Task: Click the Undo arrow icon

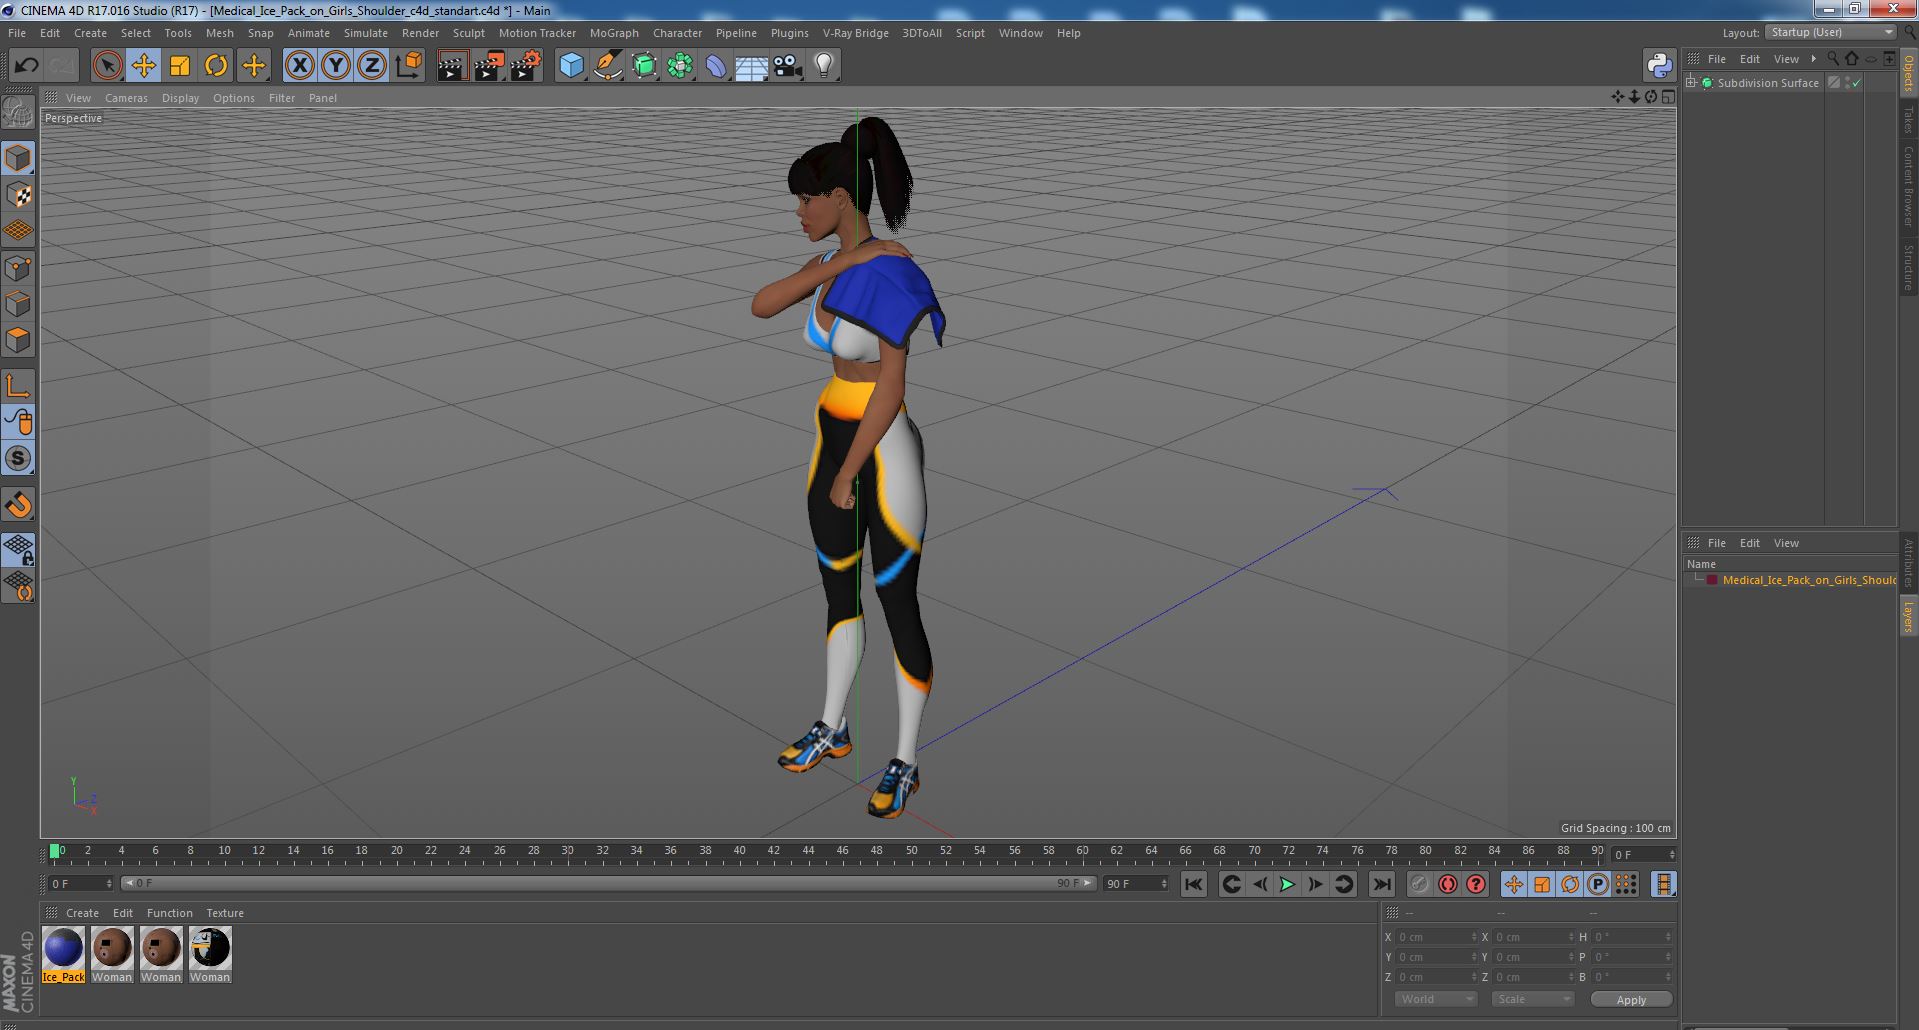Action: [26, 66]
